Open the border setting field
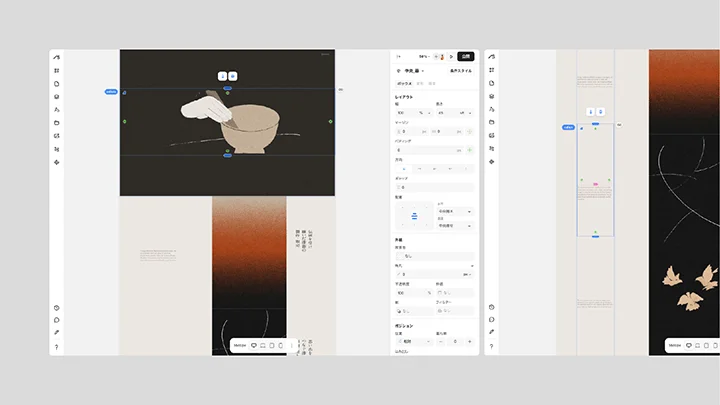 [455, 292]
